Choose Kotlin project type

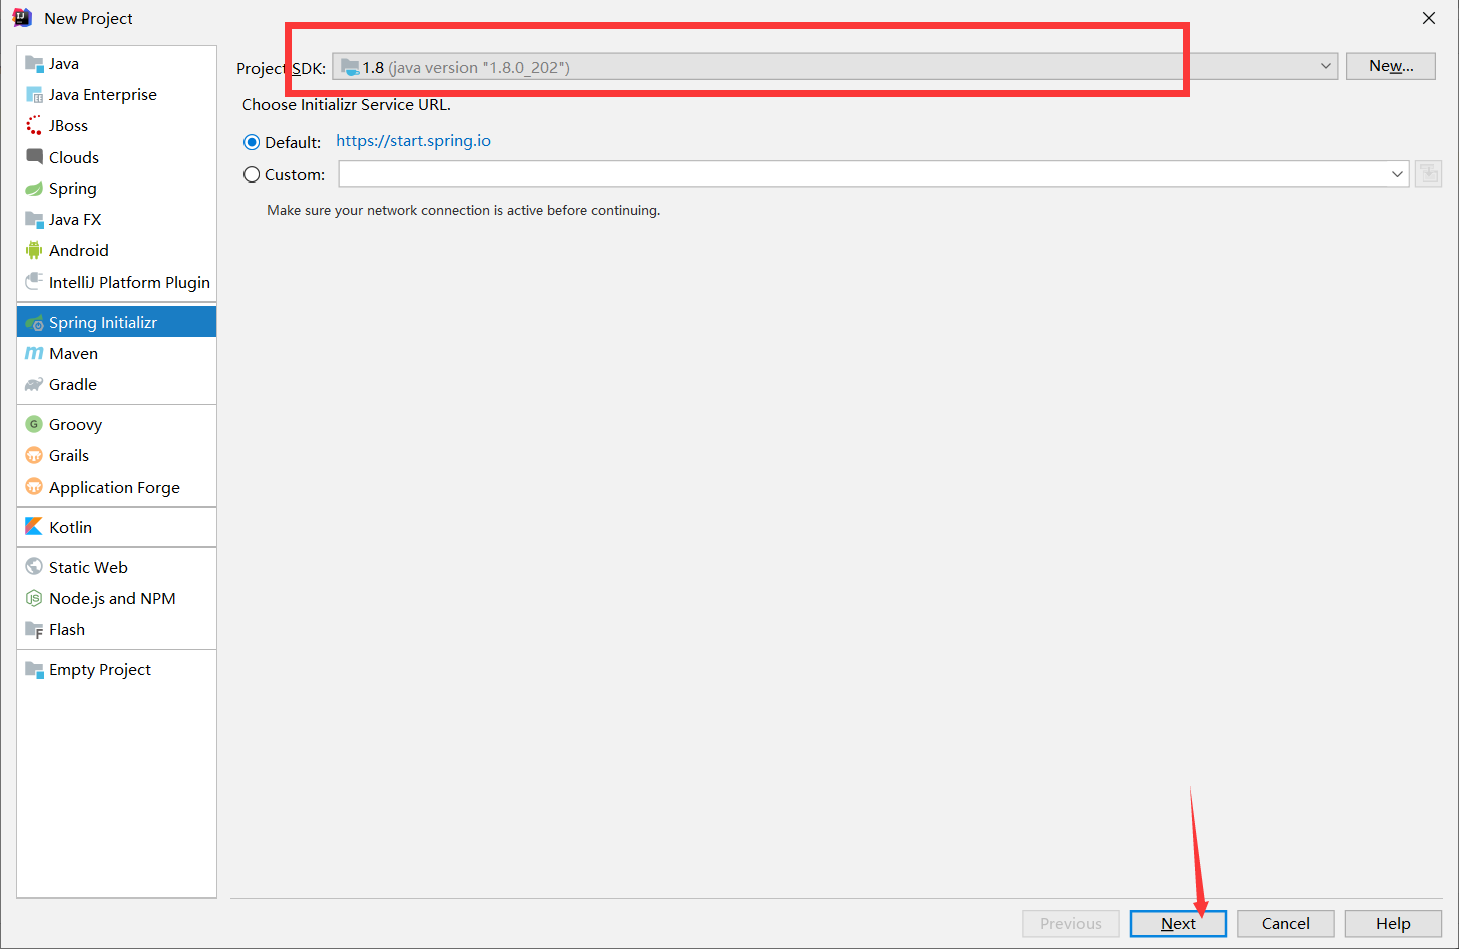click(x=116, y=527)
